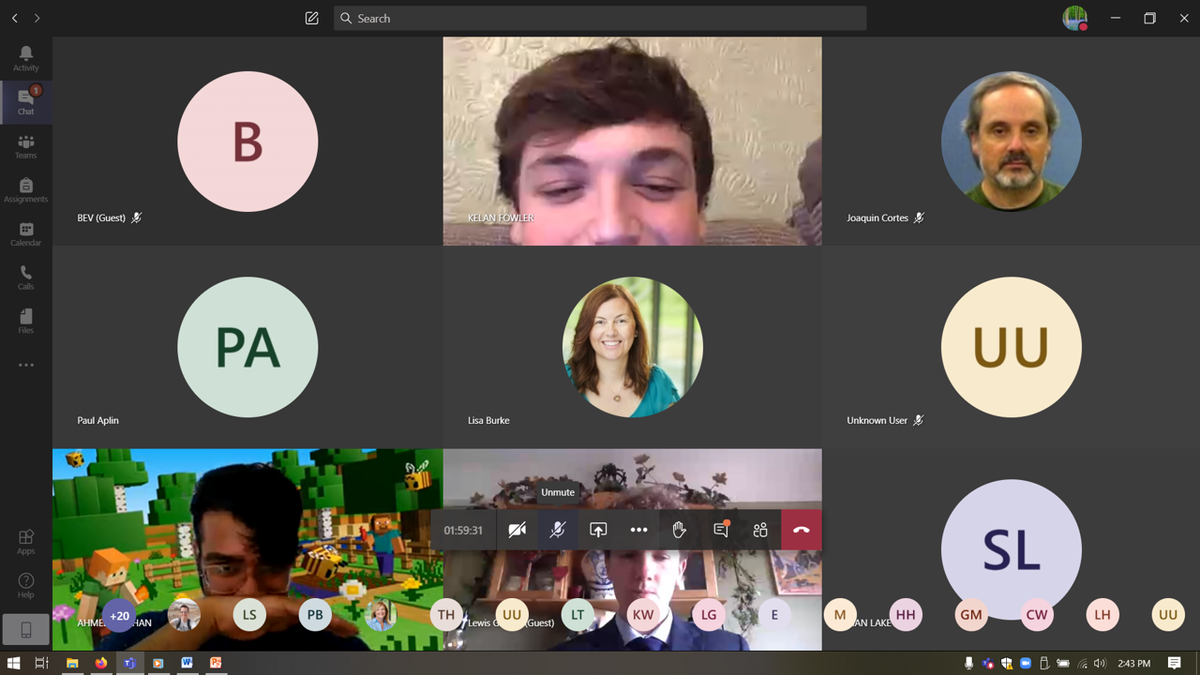Open Task View on the taskbar
The image size is (1200, 675).
(42, 663)
